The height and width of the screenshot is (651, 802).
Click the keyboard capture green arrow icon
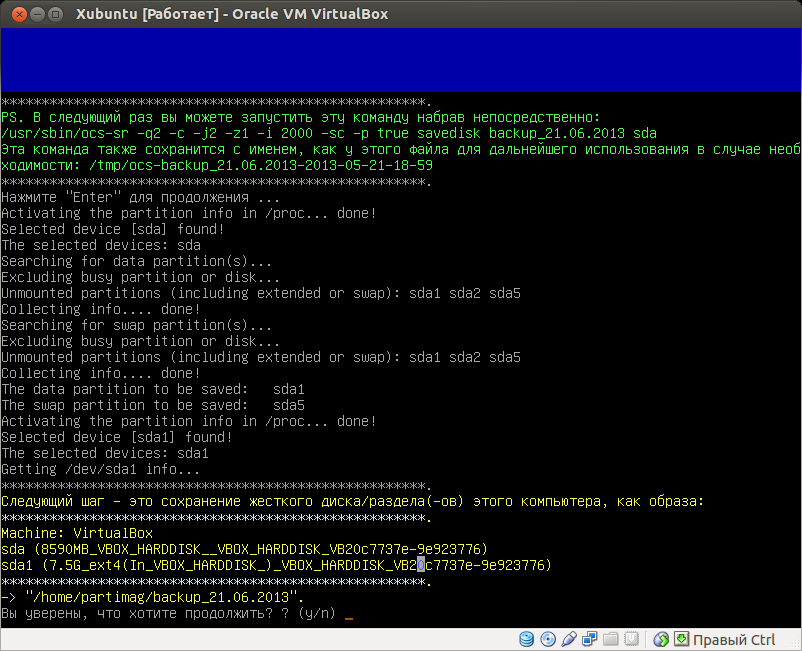681,639
